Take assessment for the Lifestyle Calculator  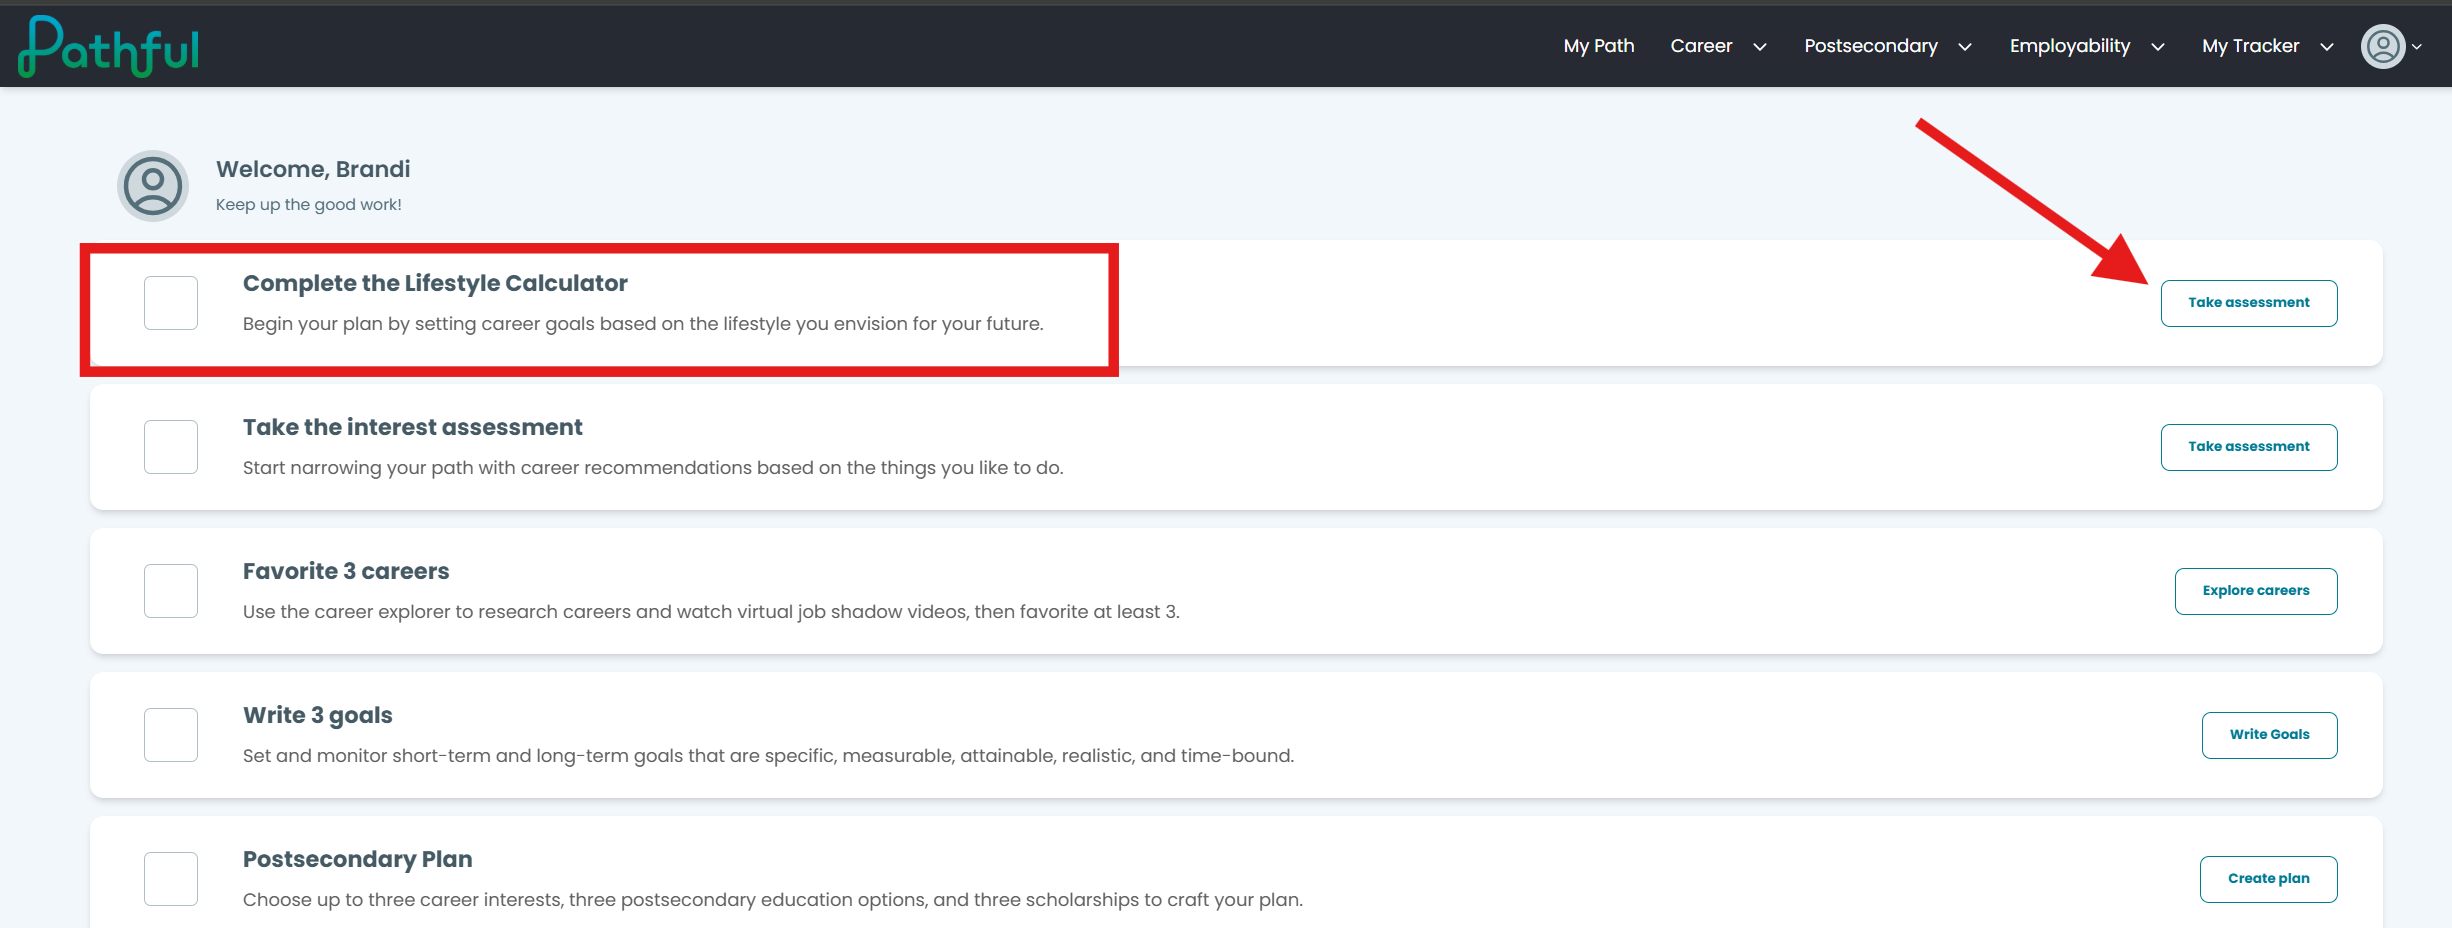coord(2249,303)
